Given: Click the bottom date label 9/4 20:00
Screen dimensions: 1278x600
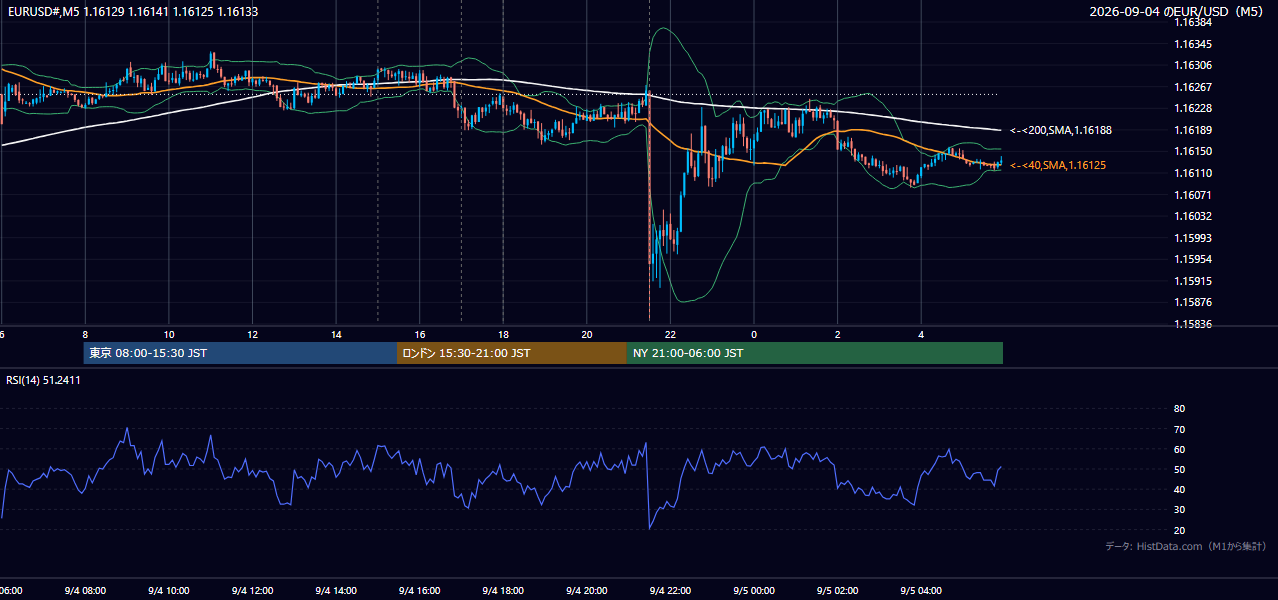Looking at the screenshot, I should 586,591.
